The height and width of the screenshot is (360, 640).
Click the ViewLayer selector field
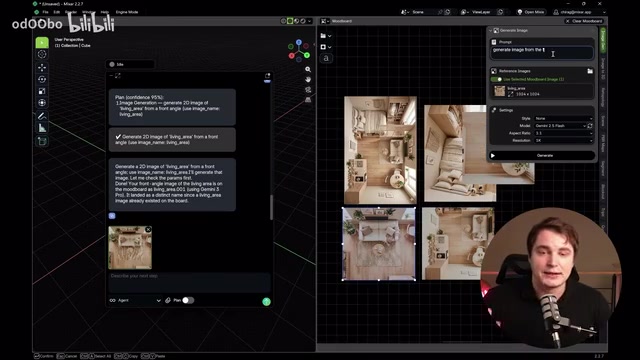tap(484, 12)
